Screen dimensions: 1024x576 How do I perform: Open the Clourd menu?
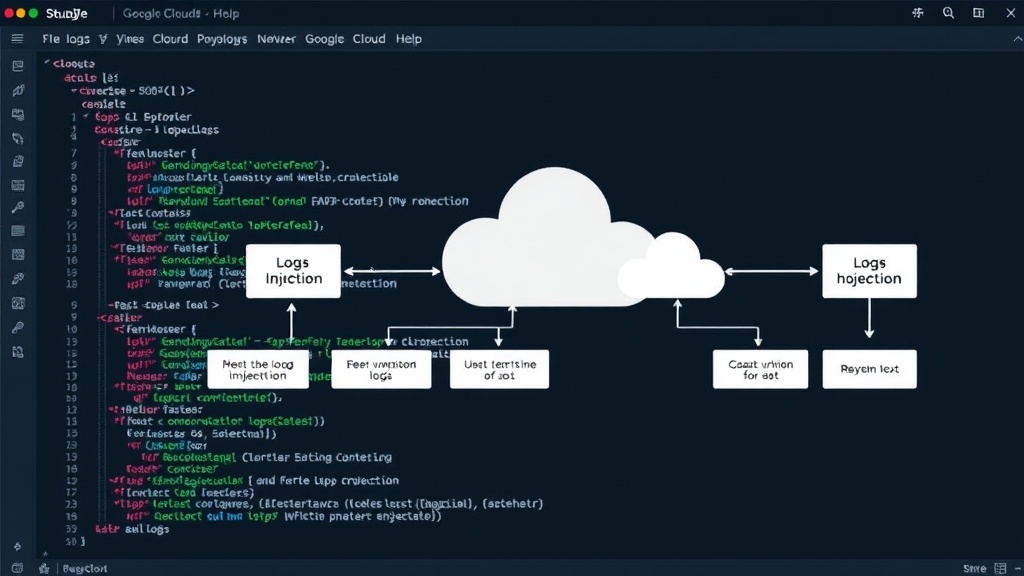click(x=170, y=39)
